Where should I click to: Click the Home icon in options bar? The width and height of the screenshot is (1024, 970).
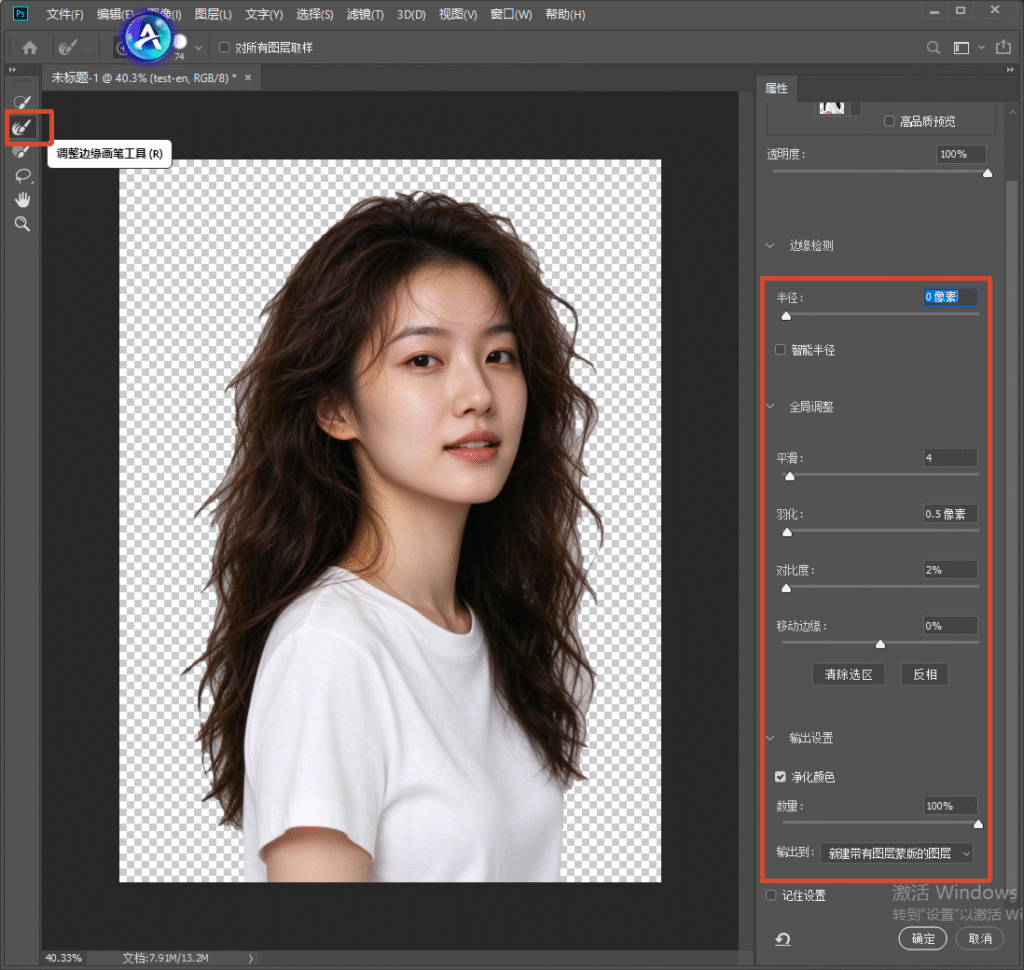tap(30, 48)
